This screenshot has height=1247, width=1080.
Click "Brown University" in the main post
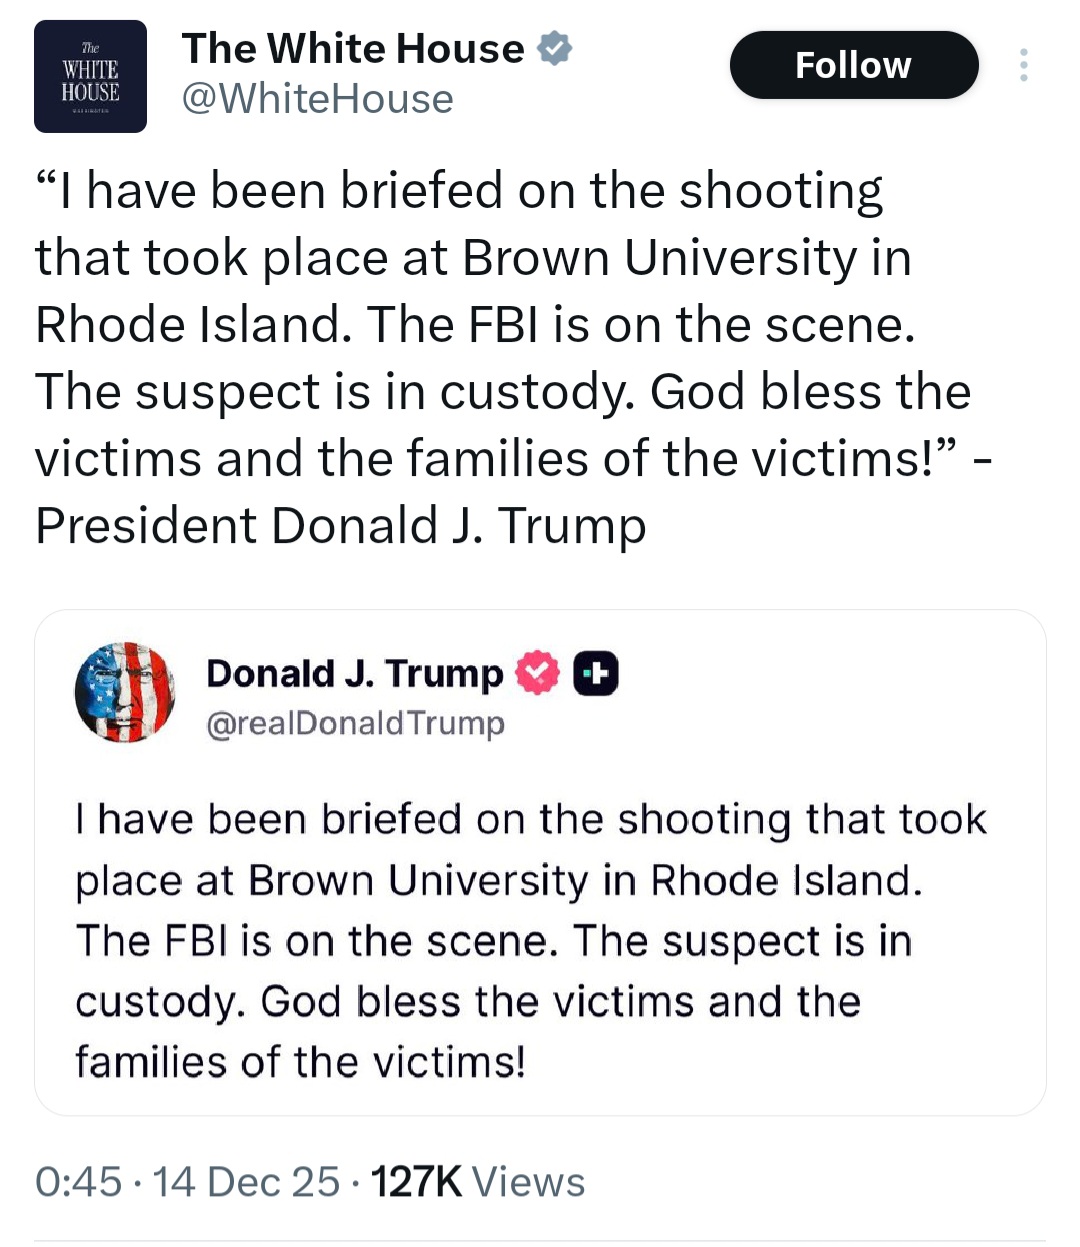[x=659, y=257]
